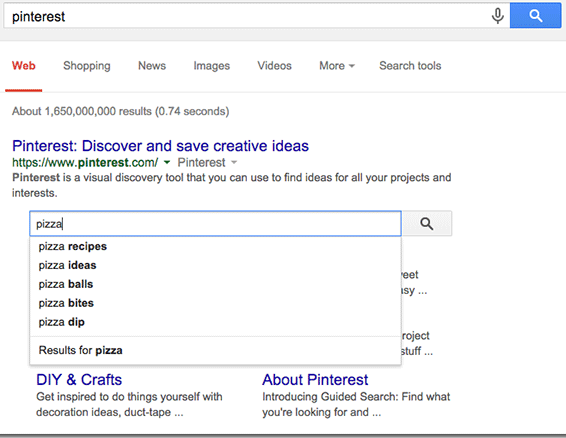The height and width of the screenshot is (438, 566).
Task: Open the Web tab
Action: click(24, 66)
